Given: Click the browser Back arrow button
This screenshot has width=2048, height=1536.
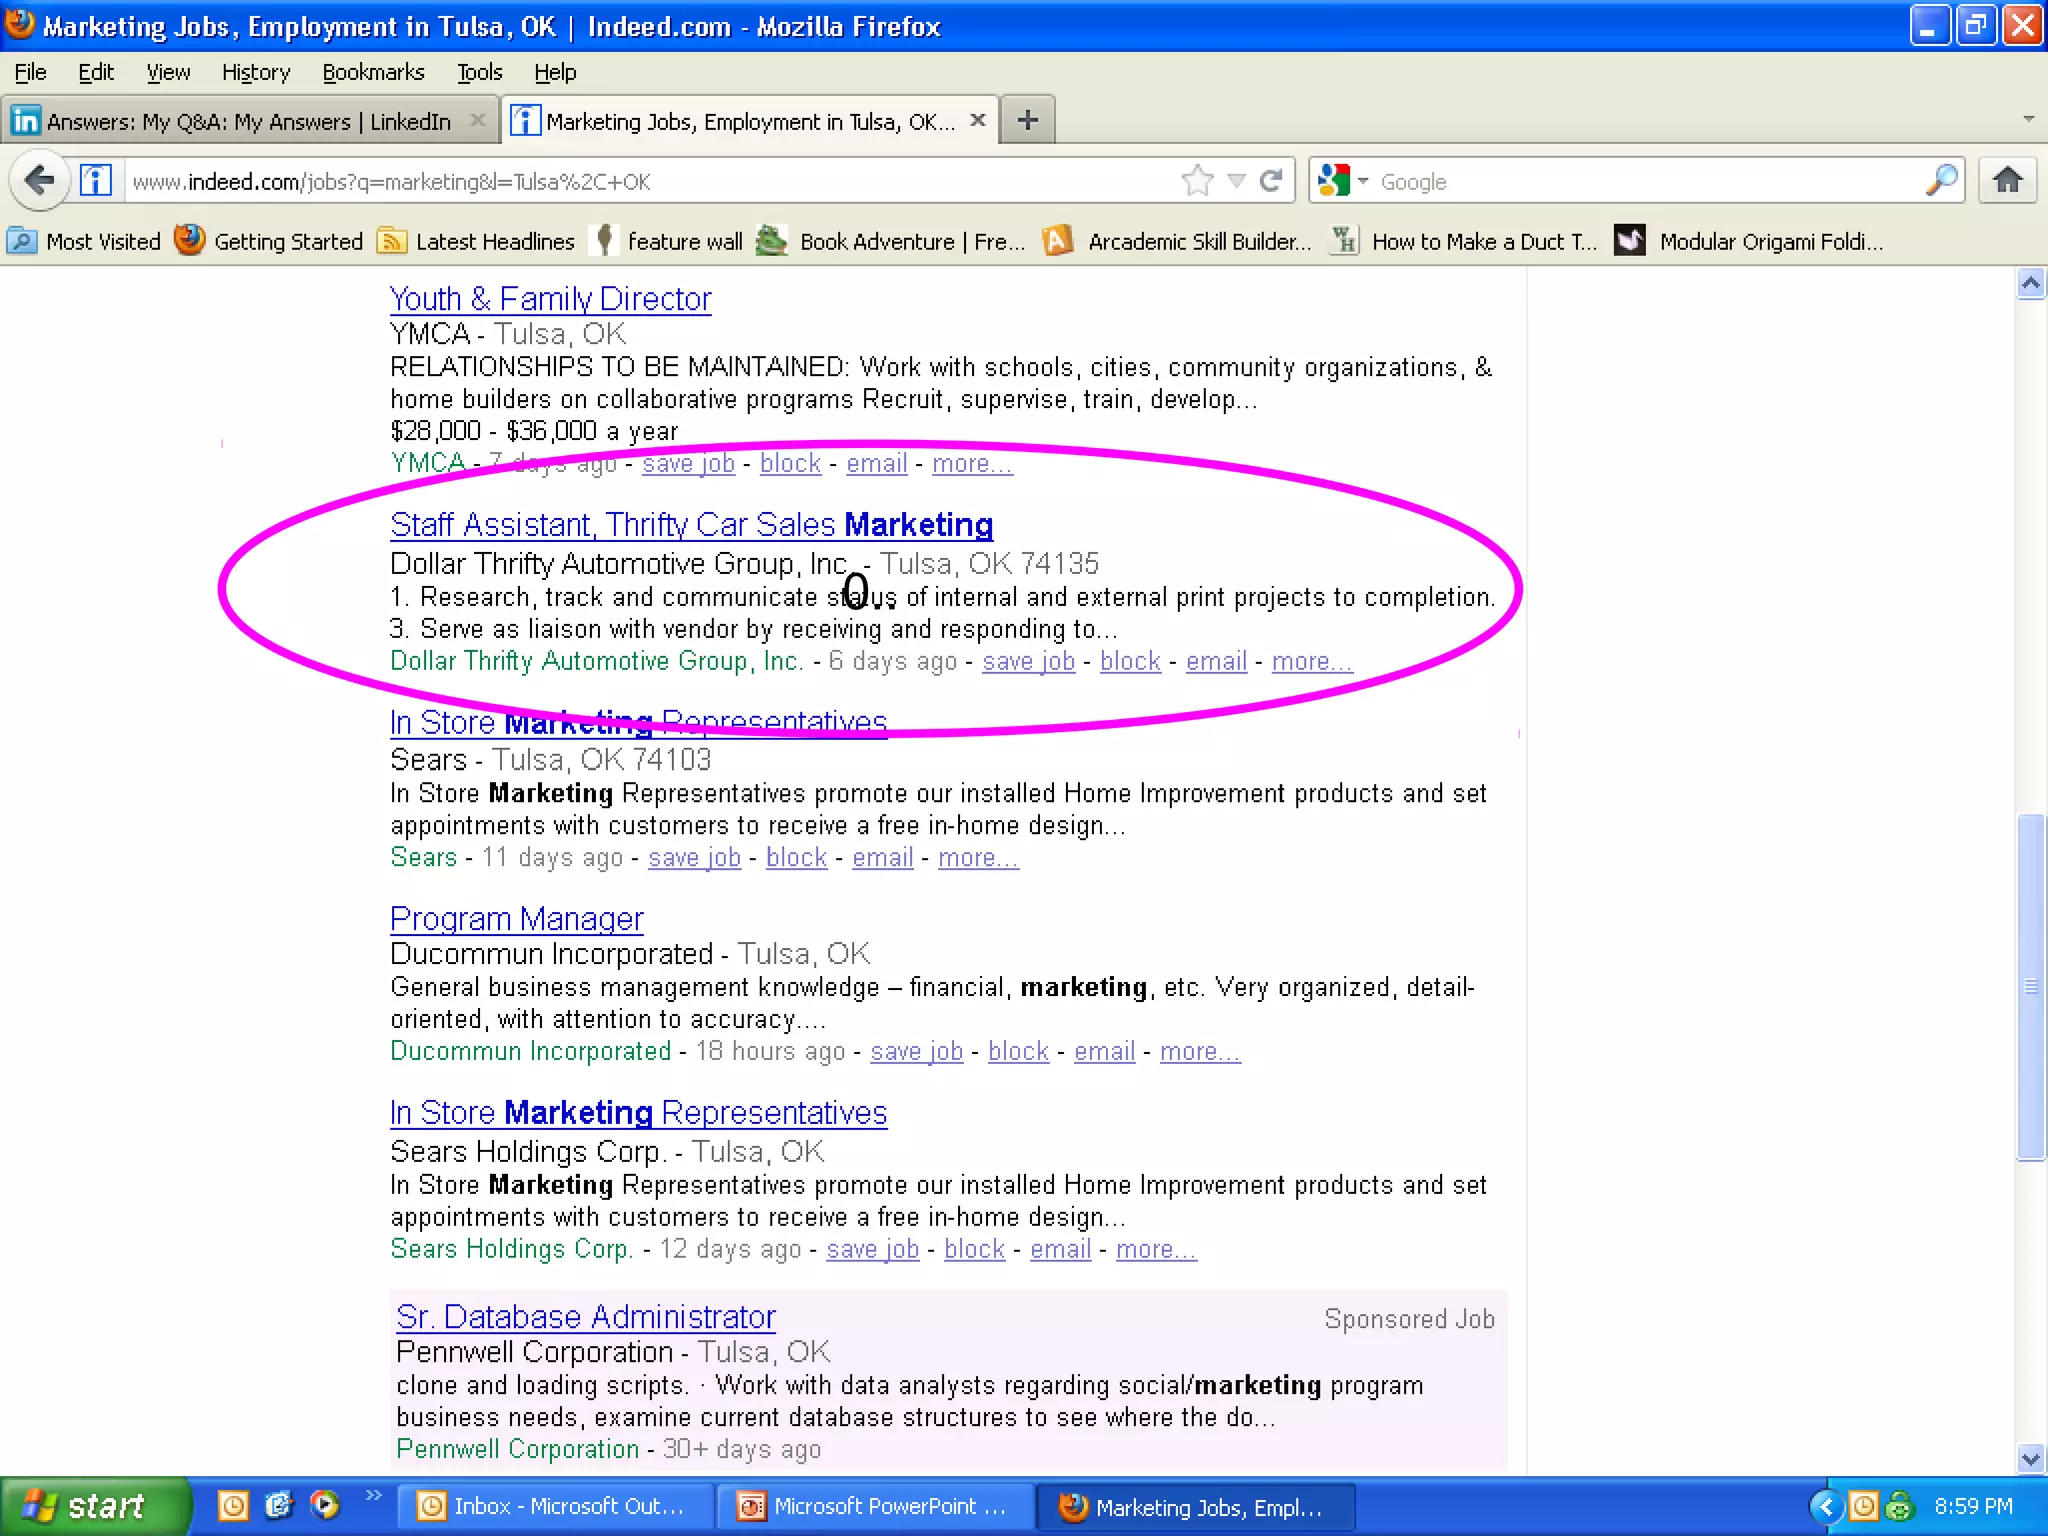Looking at the screenshot, I should tap(39, 181).
